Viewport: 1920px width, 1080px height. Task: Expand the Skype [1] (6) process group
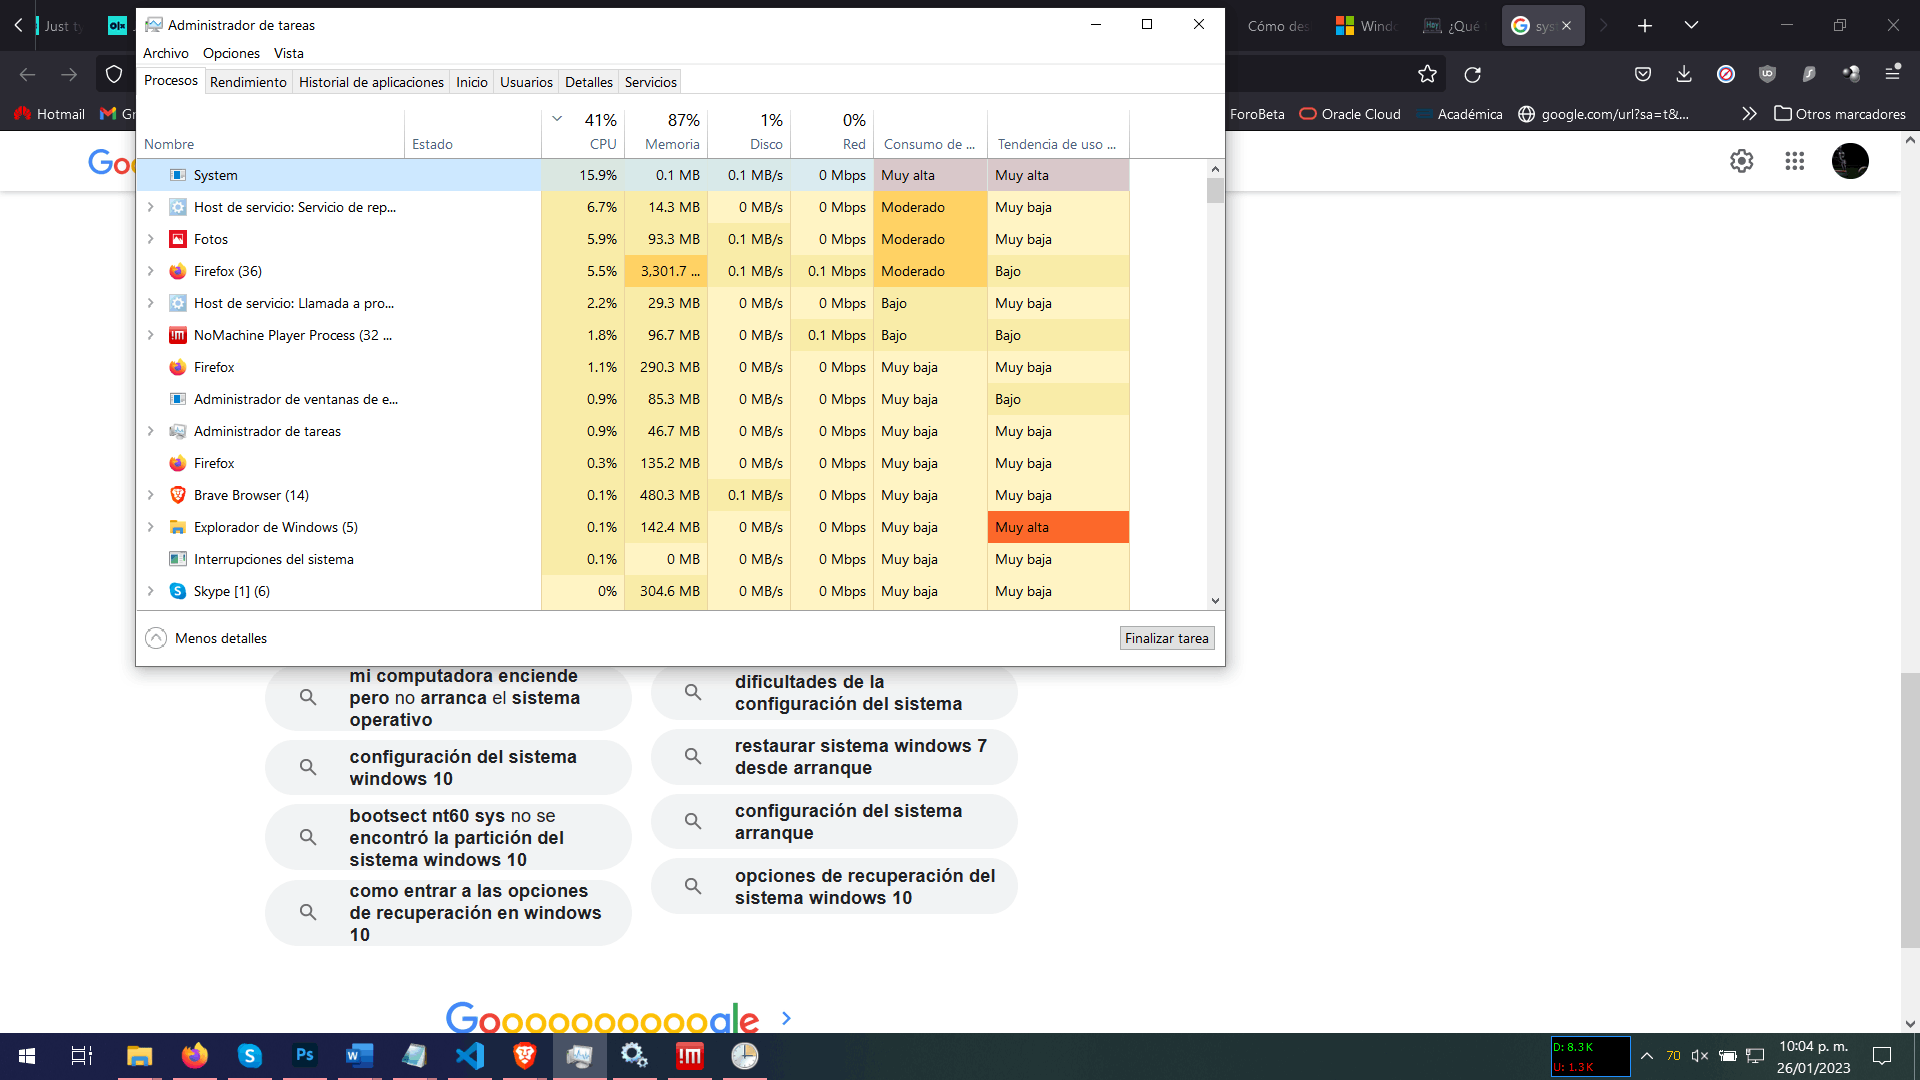[151, 591]
